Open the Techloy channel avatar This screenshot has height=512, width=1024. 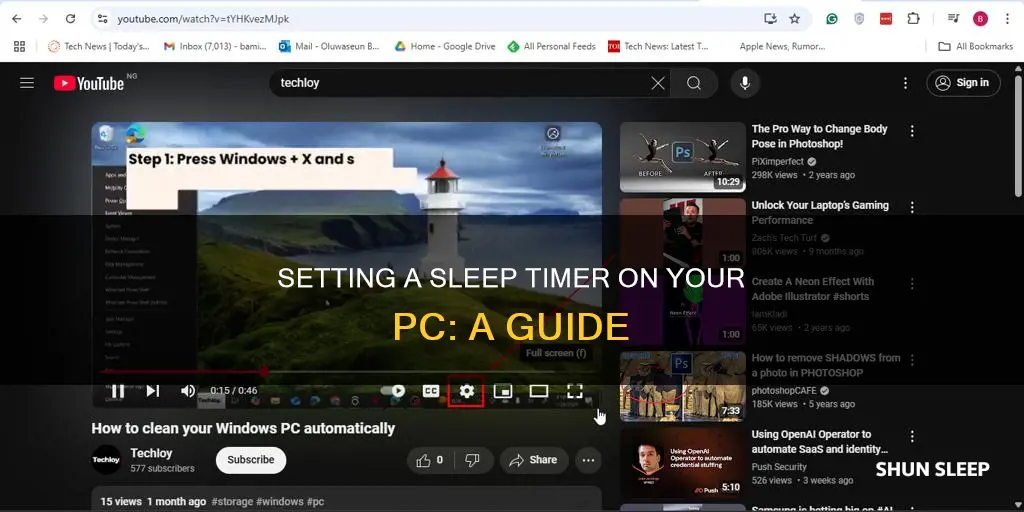pyautogui.click(x=106, y=460)
